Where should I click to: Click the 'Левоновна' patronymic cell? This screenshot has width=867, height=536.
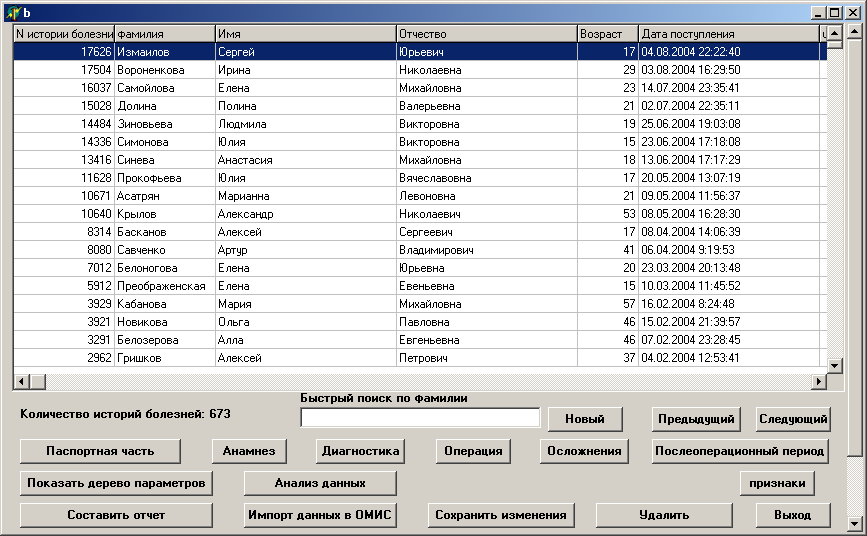coord(487,196)
